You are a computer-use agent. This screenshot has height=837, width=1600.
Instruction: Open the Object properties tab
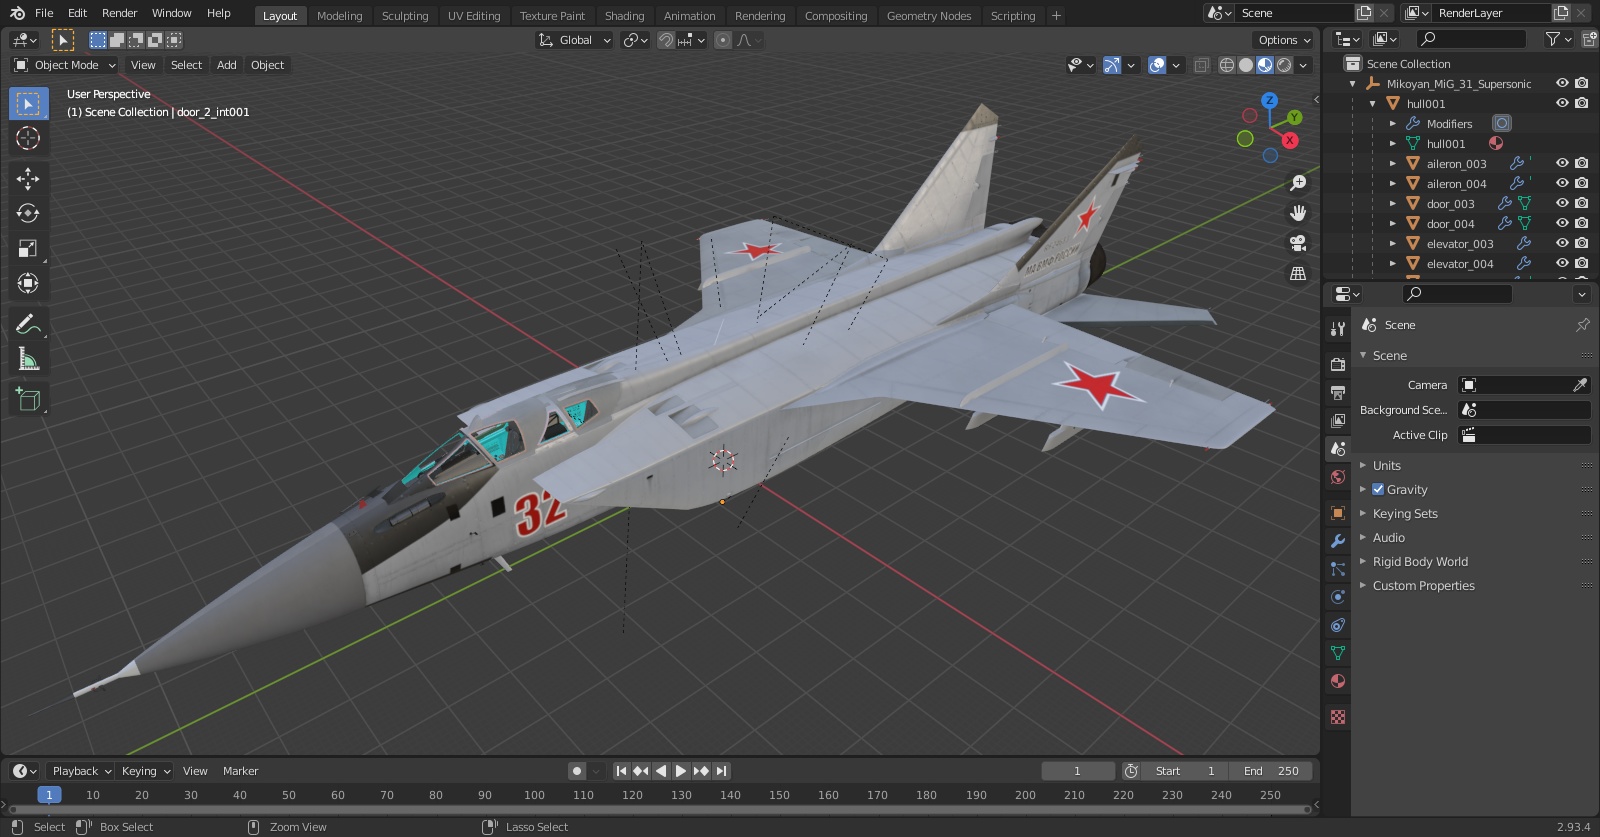coord(1338,513)
